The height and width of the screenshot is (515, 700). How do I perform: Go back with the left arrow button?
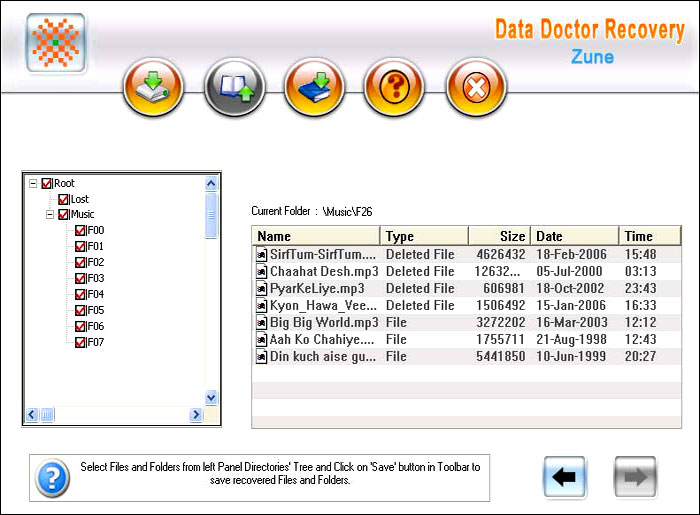(565, 477)
